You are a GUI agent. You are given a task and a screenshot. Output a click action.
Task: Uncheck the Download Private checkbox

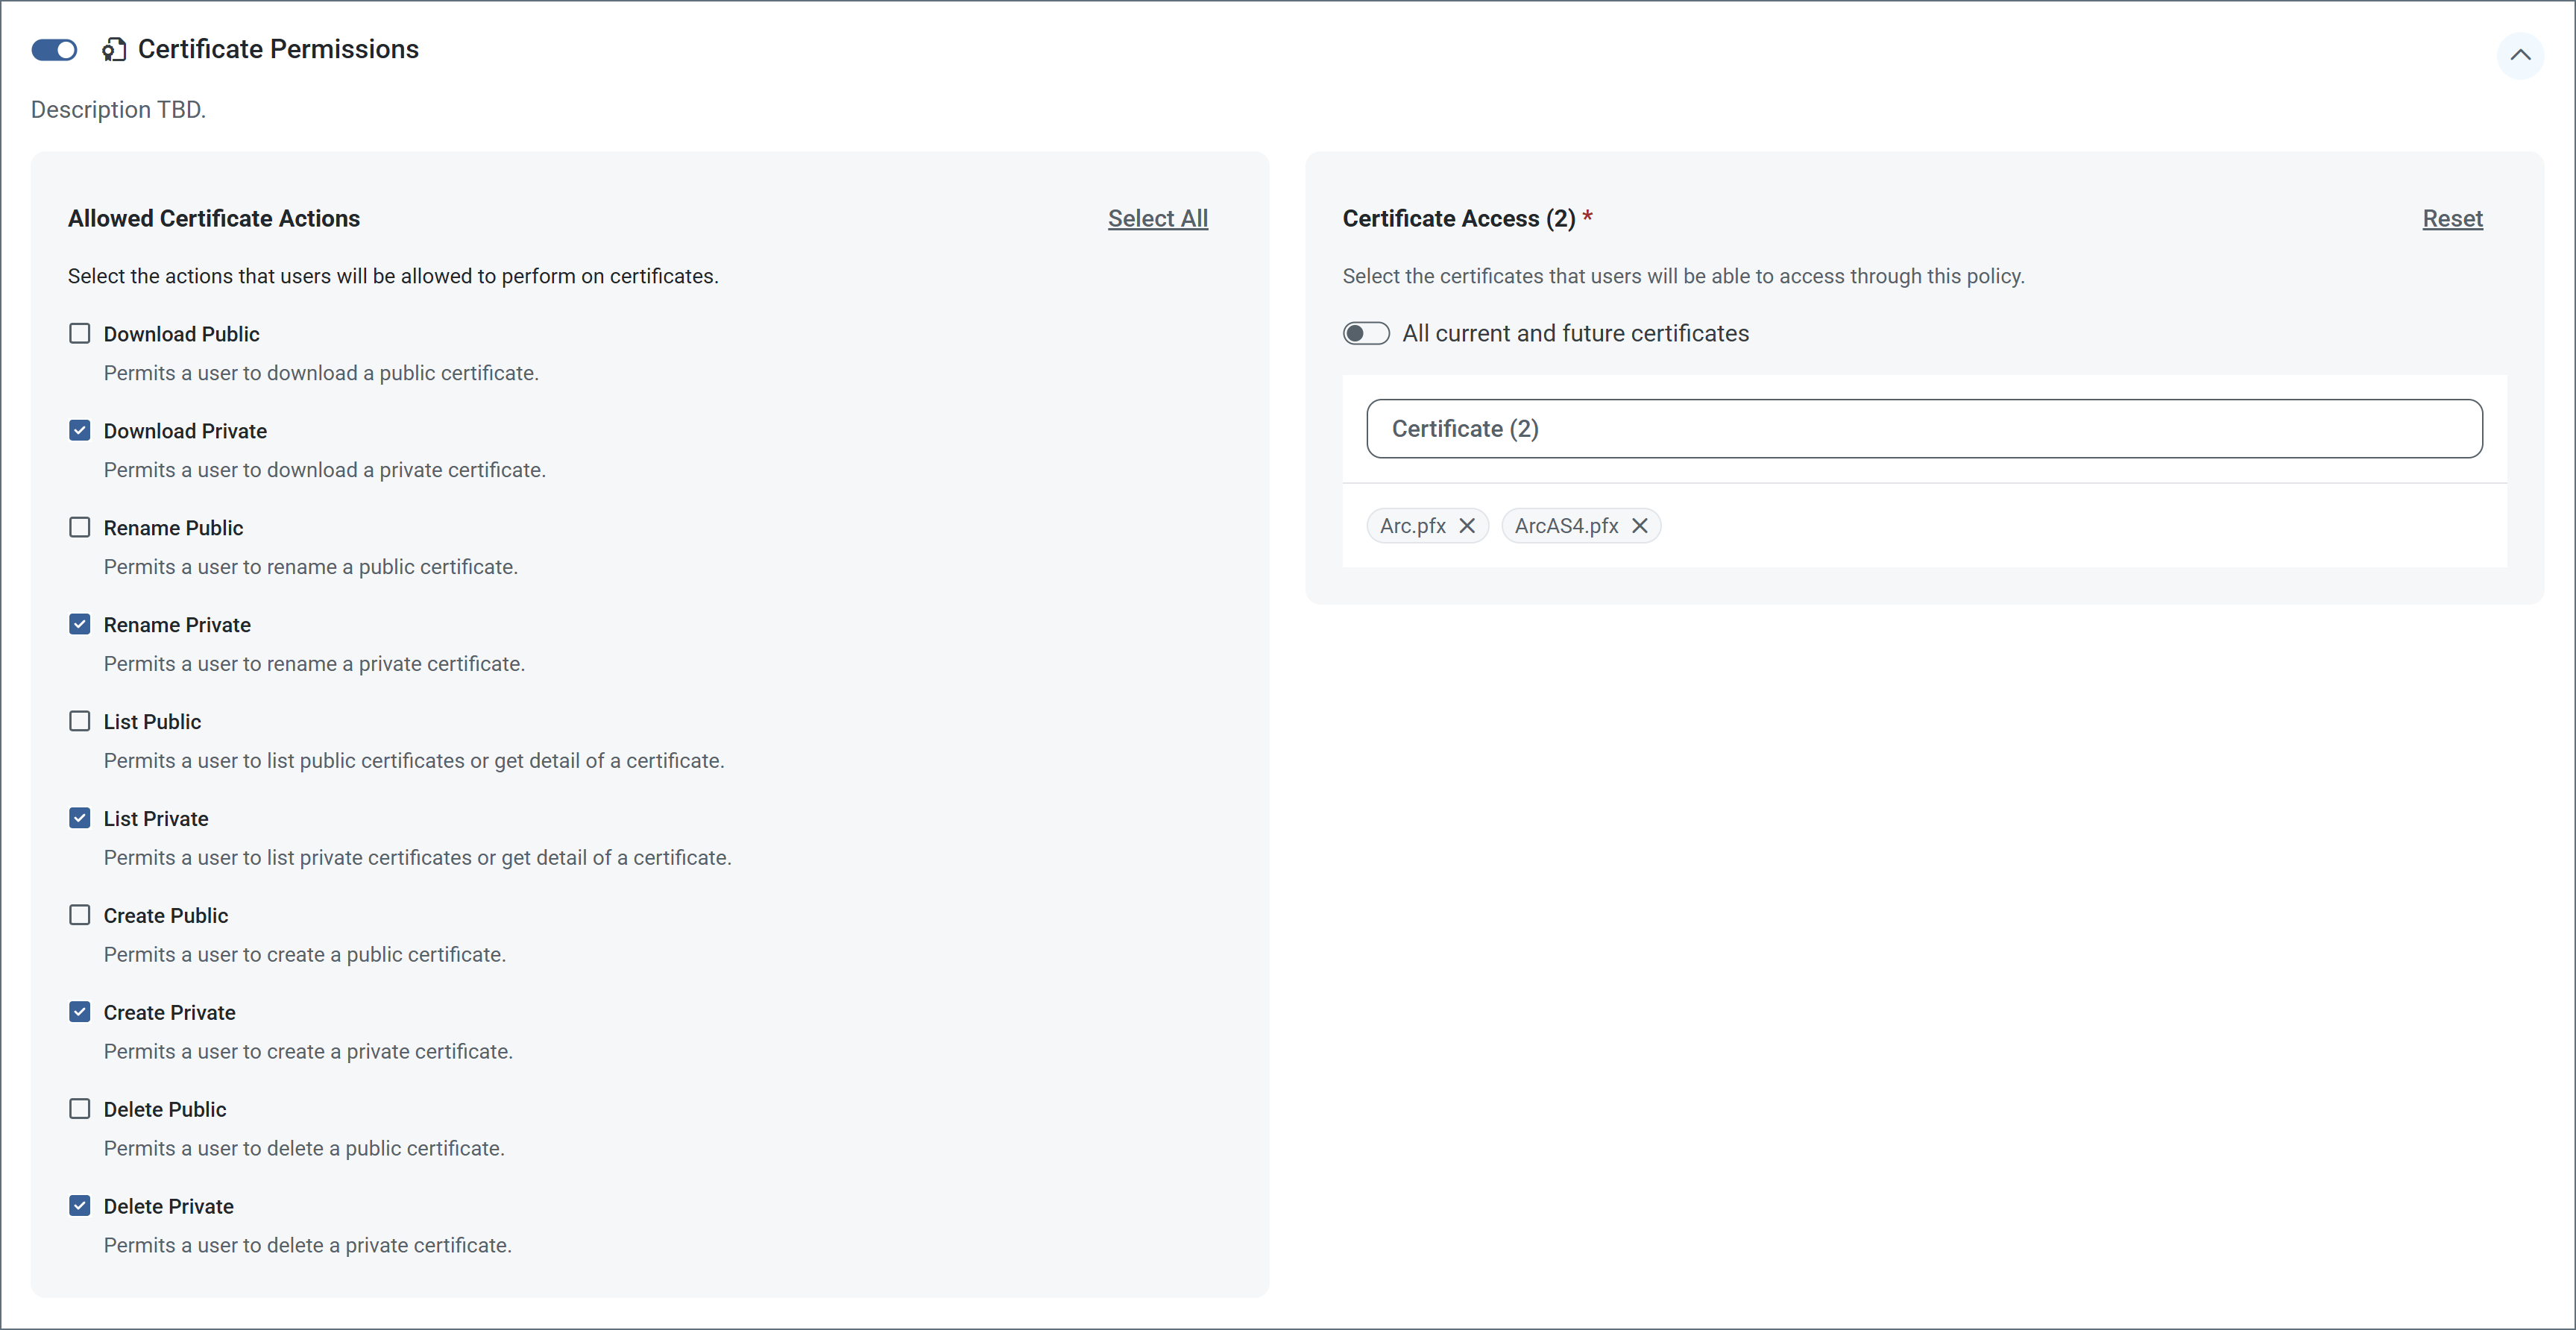pos(80,430)
